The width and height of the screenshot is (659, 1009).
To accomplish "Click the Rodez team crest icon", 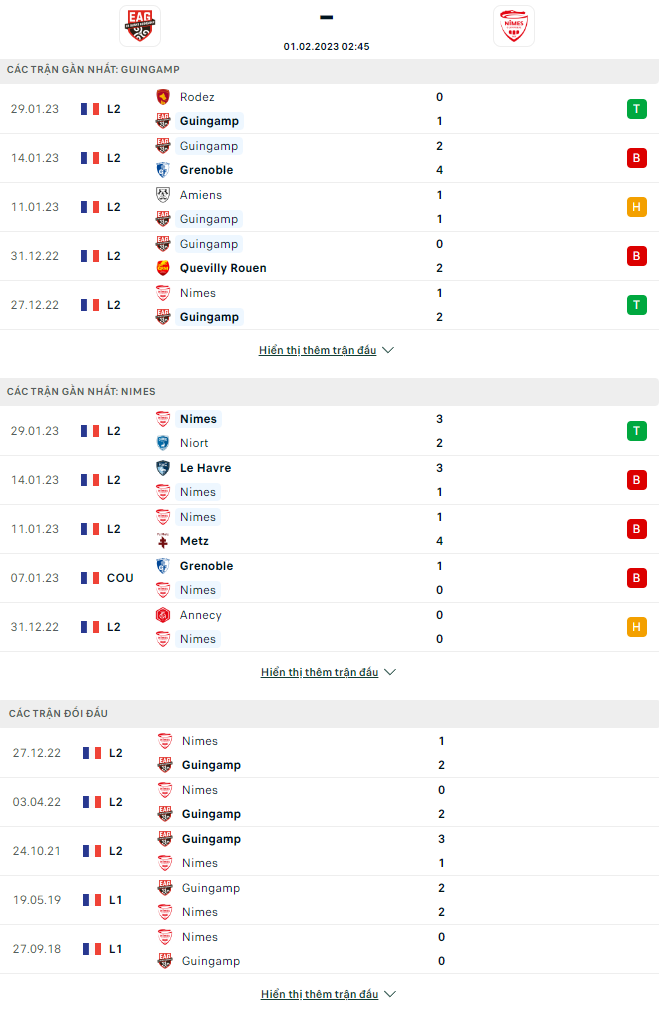I will [x=163, y=97].
